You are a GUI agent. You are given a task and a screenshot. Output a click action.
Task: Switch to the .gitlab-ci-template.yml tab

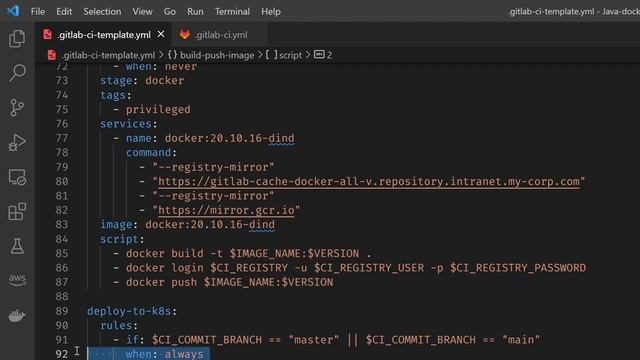click(104, 35)
